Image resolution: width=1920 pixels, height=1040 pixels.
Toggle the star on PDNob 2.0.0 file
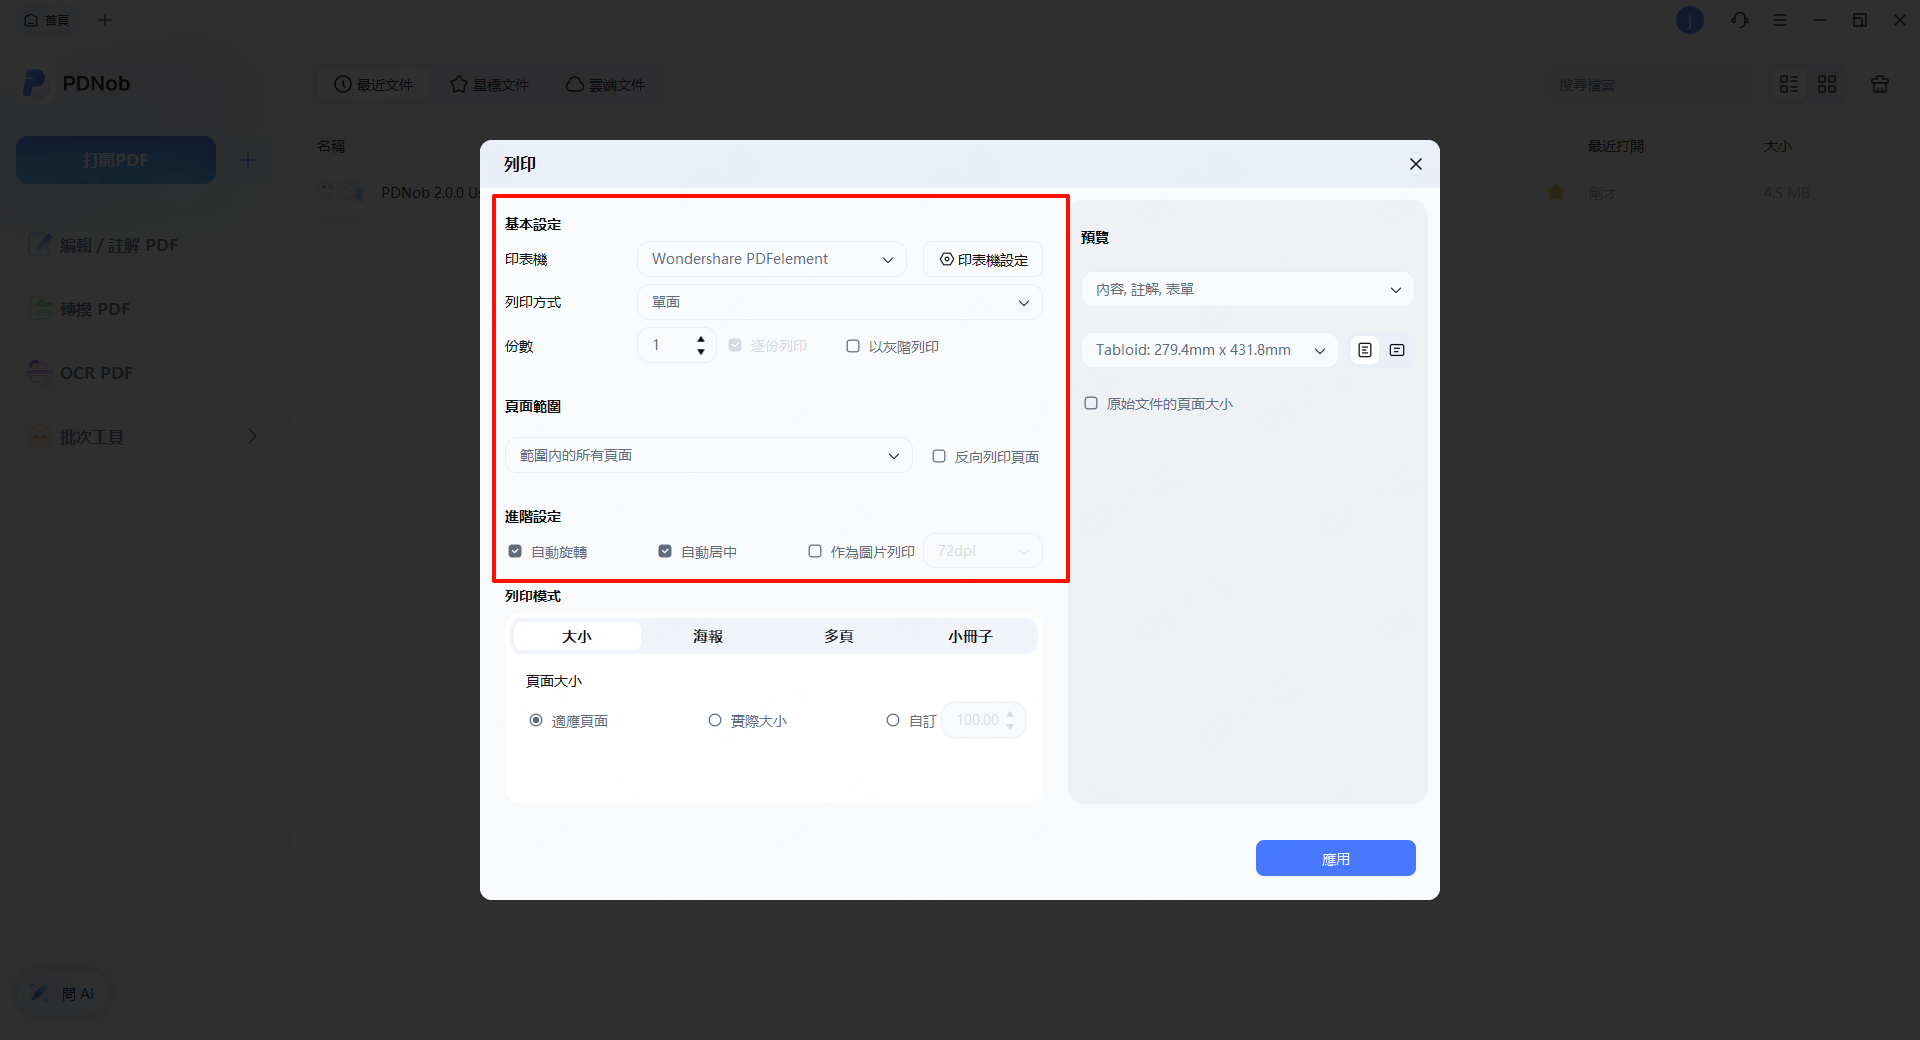coord(1555,192)
